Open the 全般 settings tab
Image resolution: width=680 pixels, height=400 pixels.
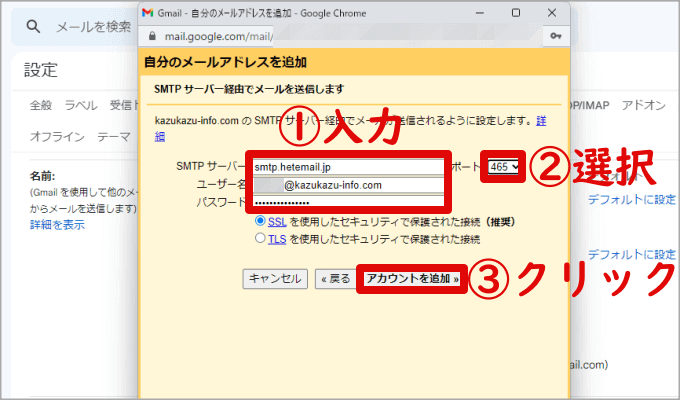(x=41, y=105)
